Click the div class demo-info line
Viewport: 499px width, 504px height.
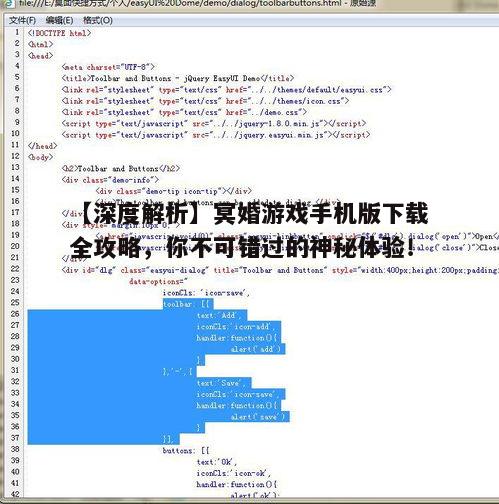click(x=110, y=180)
